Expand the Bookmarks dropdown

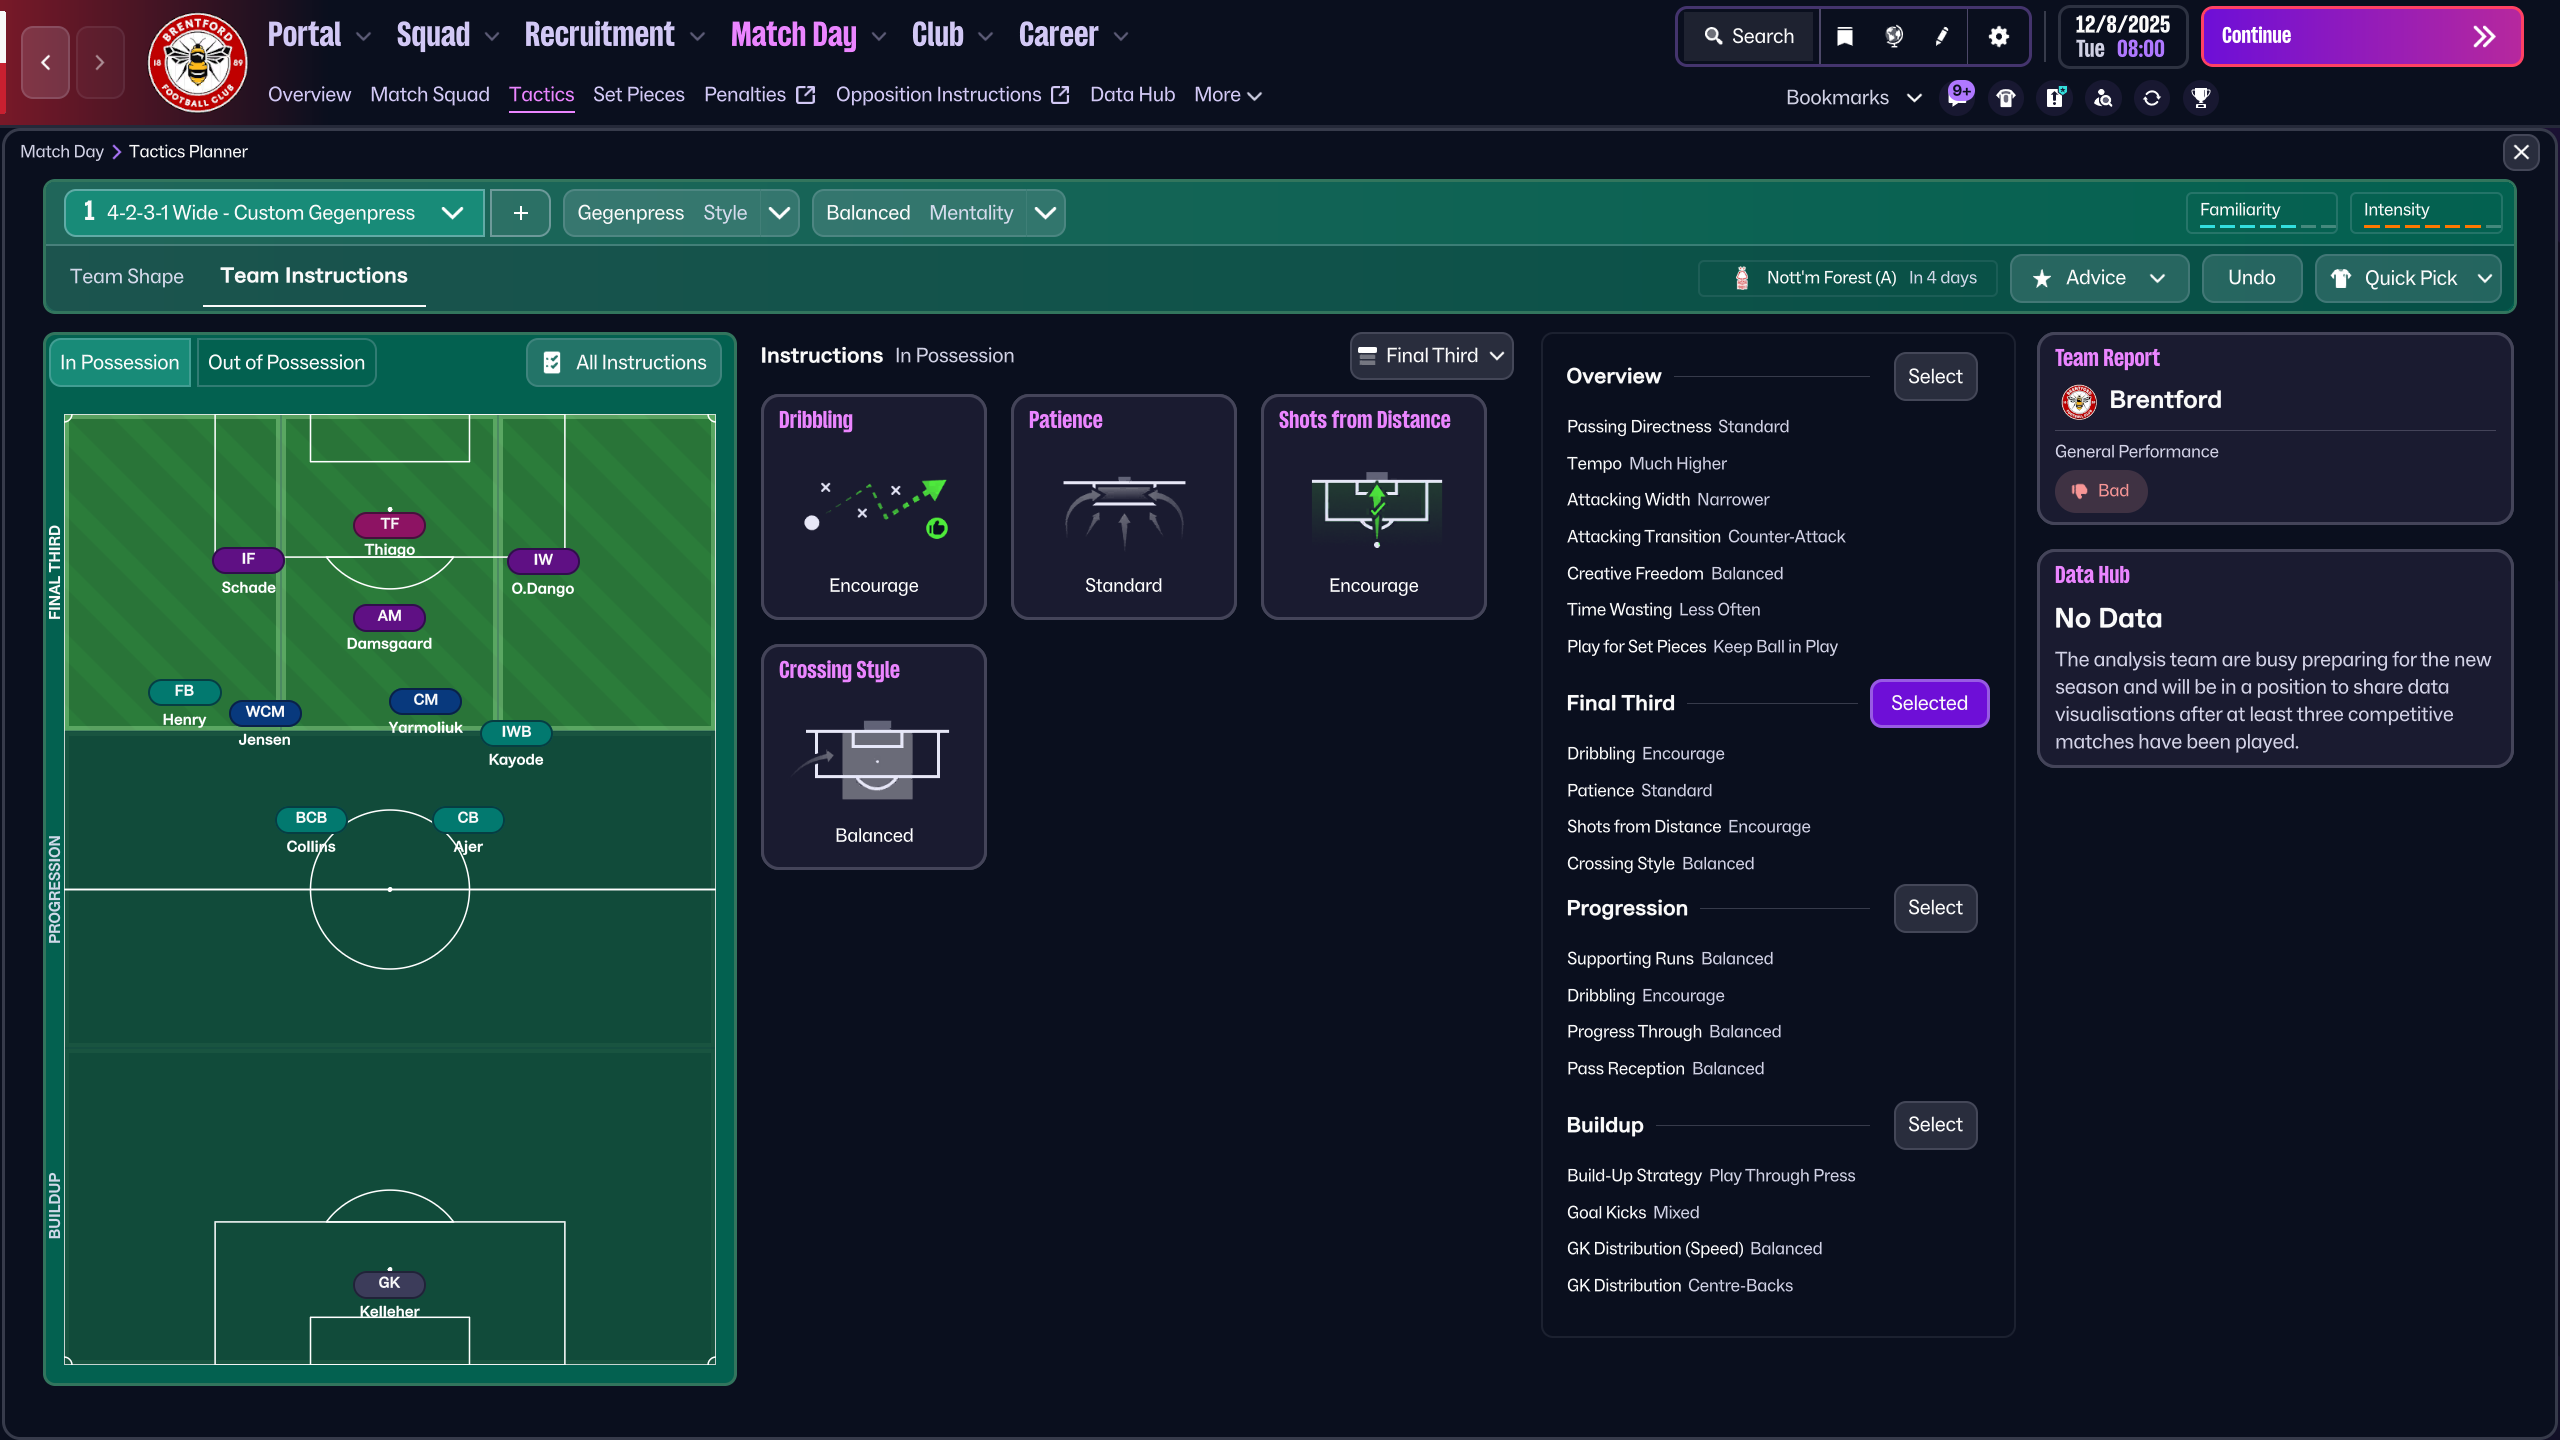point(1854,97)
